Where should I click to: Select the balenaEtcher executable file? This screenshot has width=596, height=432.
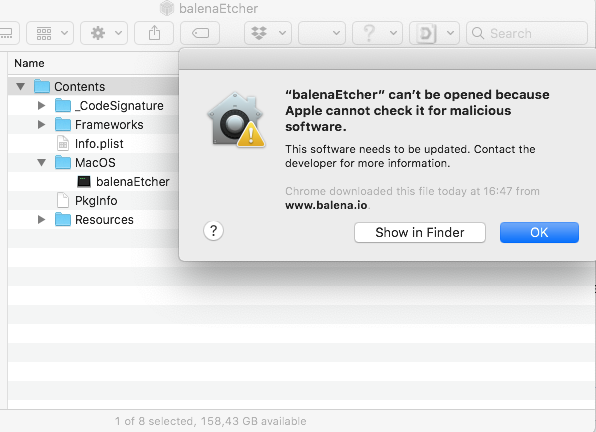133,182
